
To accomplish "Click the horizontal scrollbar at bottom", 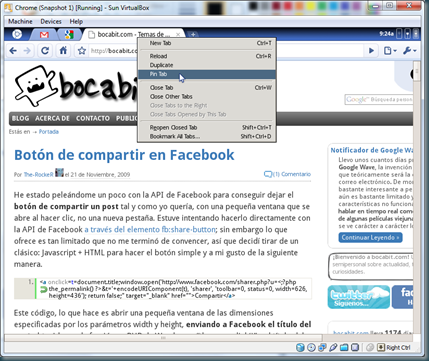I will pos(163,338).
